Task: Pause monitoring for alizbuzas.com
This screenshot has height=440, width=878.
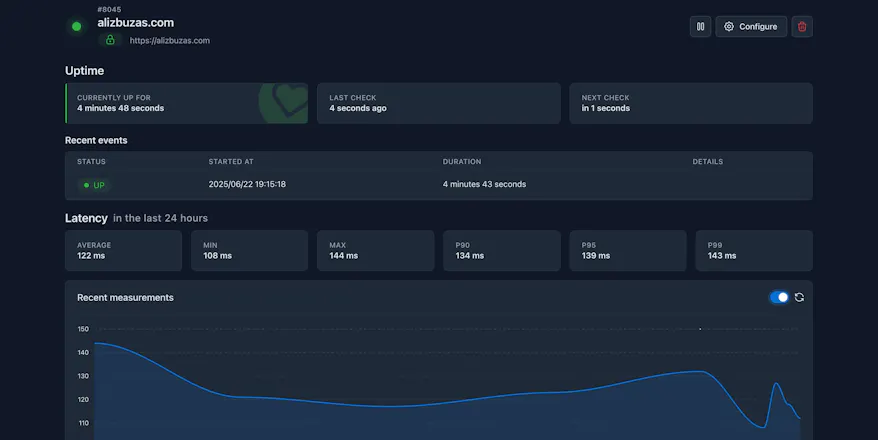Action: pos(700,26)
